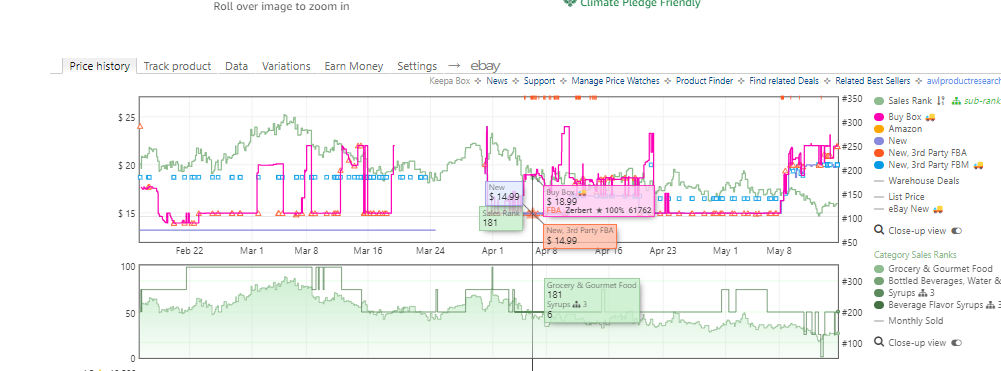Click the Buy Box truck shipping icon in the legend

pyautogui.click(x=930, y=117)
